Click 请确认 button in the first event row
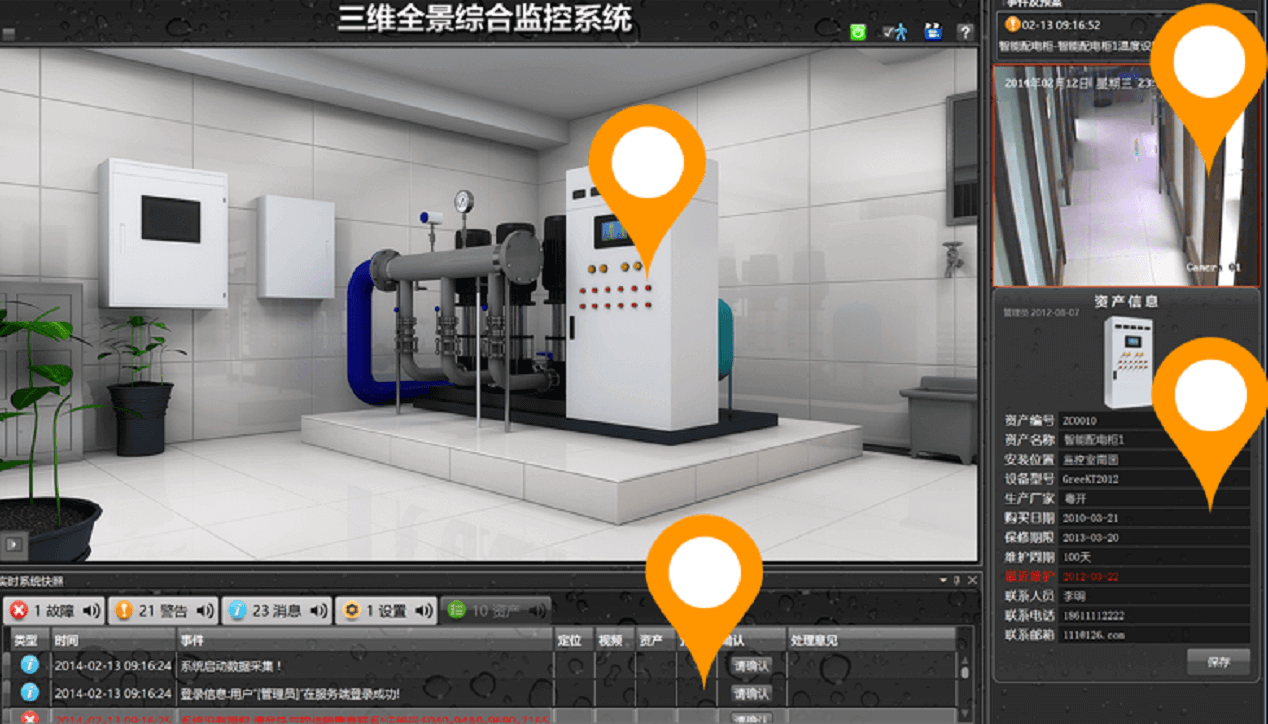The width and height of the screenshot is (1268, 724). pyautogui.click(x=751, y=665)
